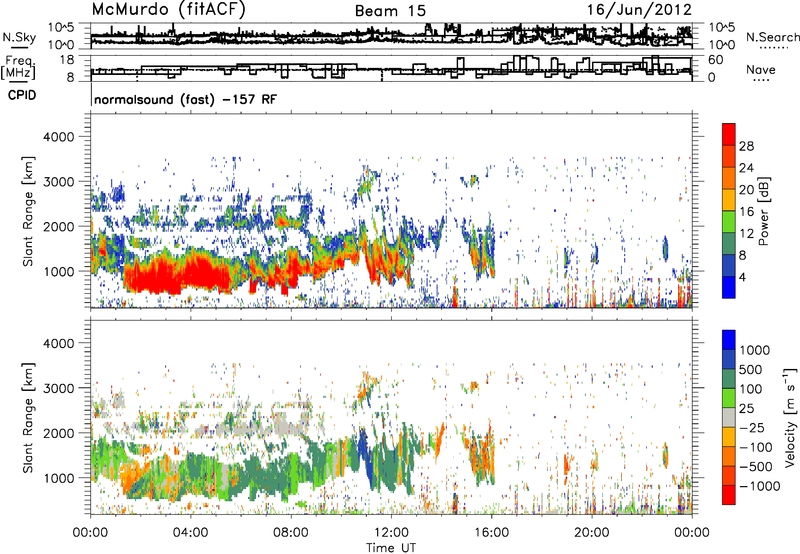Click the 'N.Sky' legend label
This screenshot has height=554, width=800.
click(19, 37)
